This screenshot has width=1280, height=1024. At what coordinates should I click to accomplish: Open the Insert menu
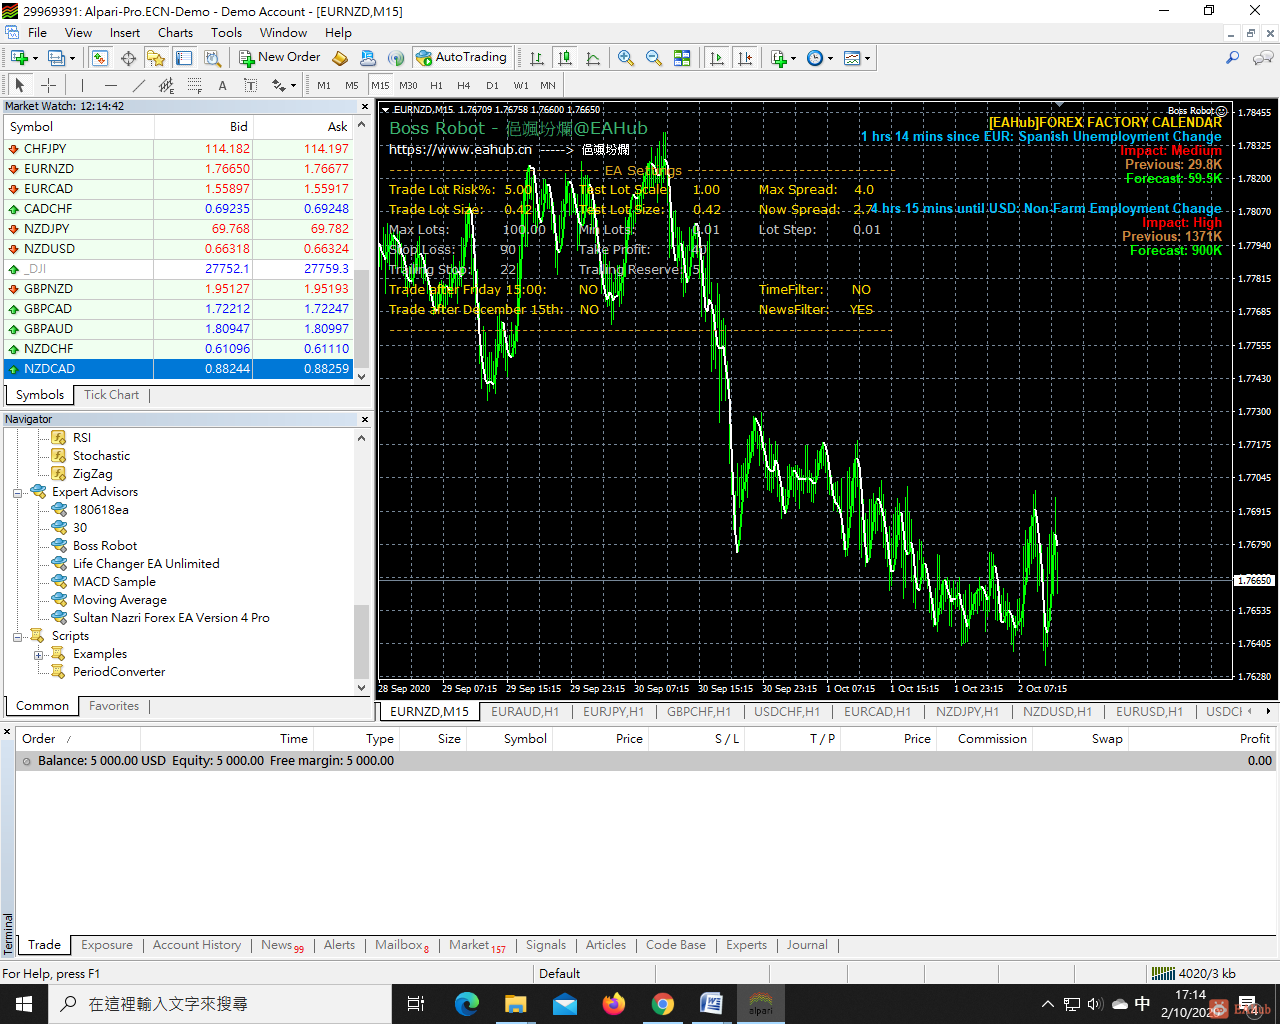click(125, 32)
